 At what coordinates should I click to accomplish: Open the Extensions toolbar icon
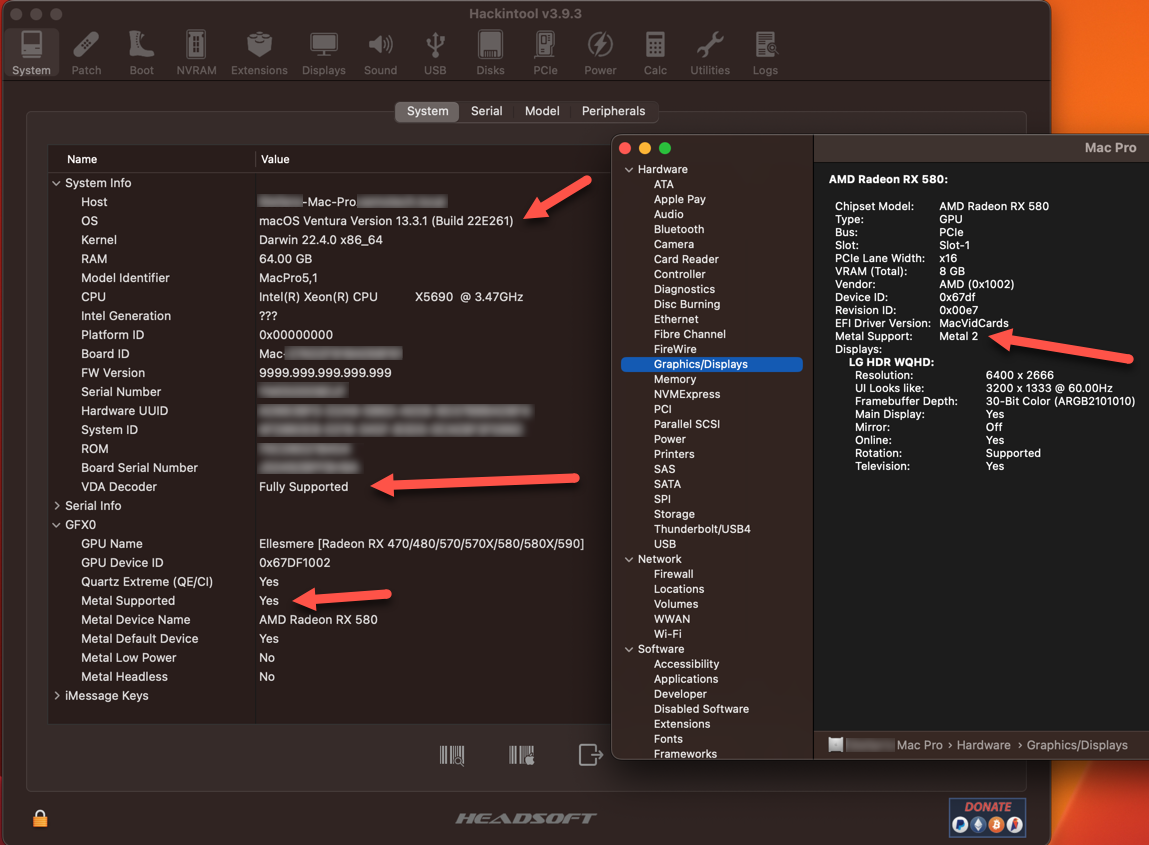[259, 53]
